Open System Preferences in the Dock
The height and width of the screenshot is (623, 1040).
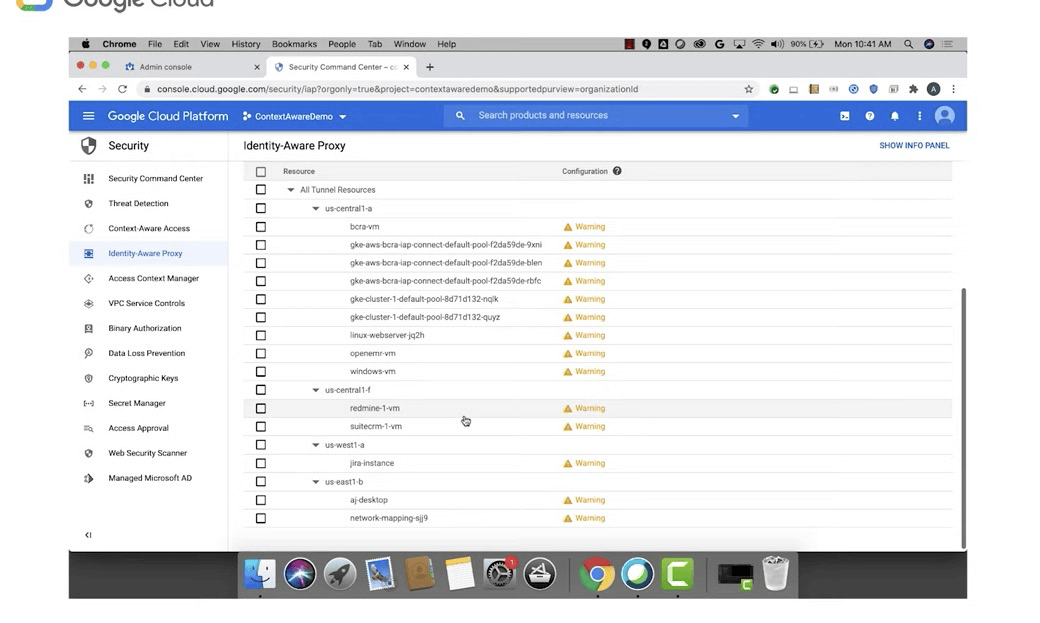[x=499, y=574]
